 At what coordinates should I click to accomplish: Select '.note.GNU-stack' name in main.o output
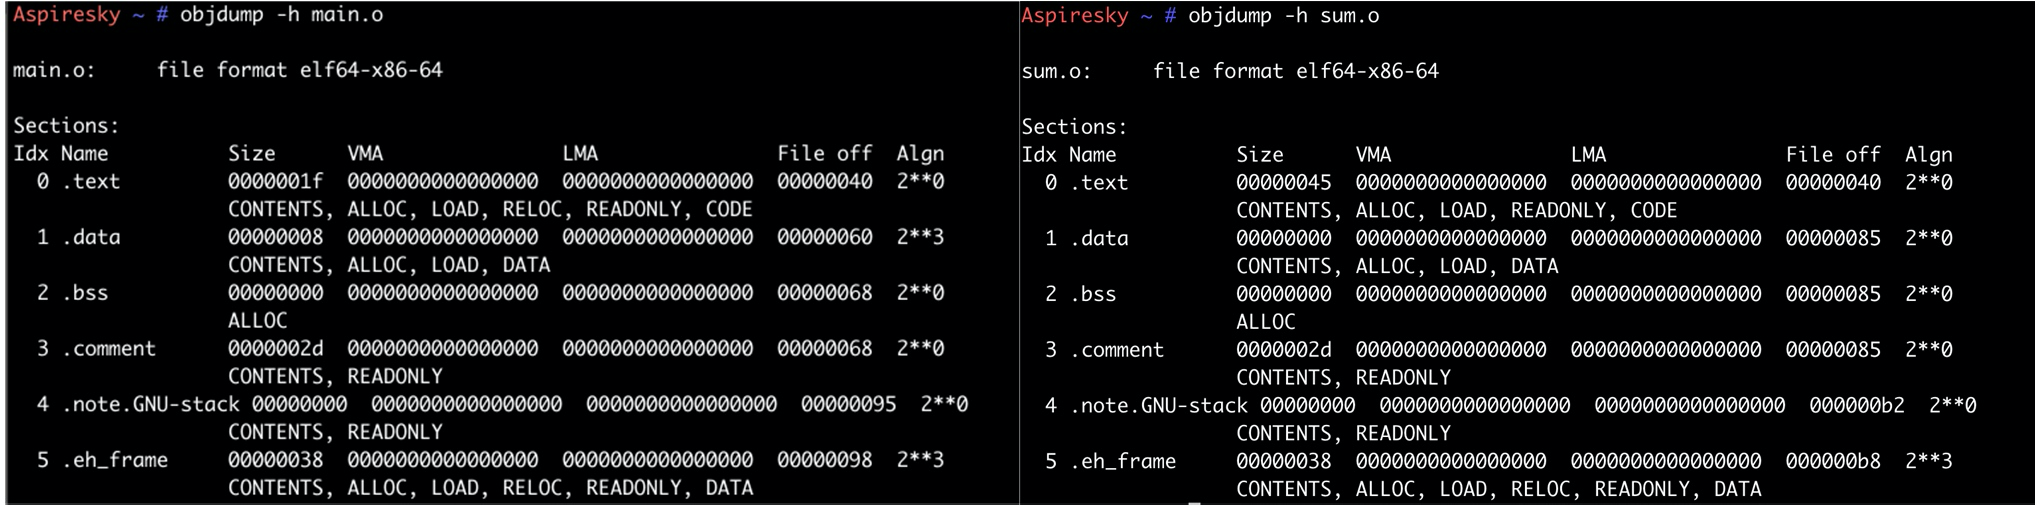150,405
